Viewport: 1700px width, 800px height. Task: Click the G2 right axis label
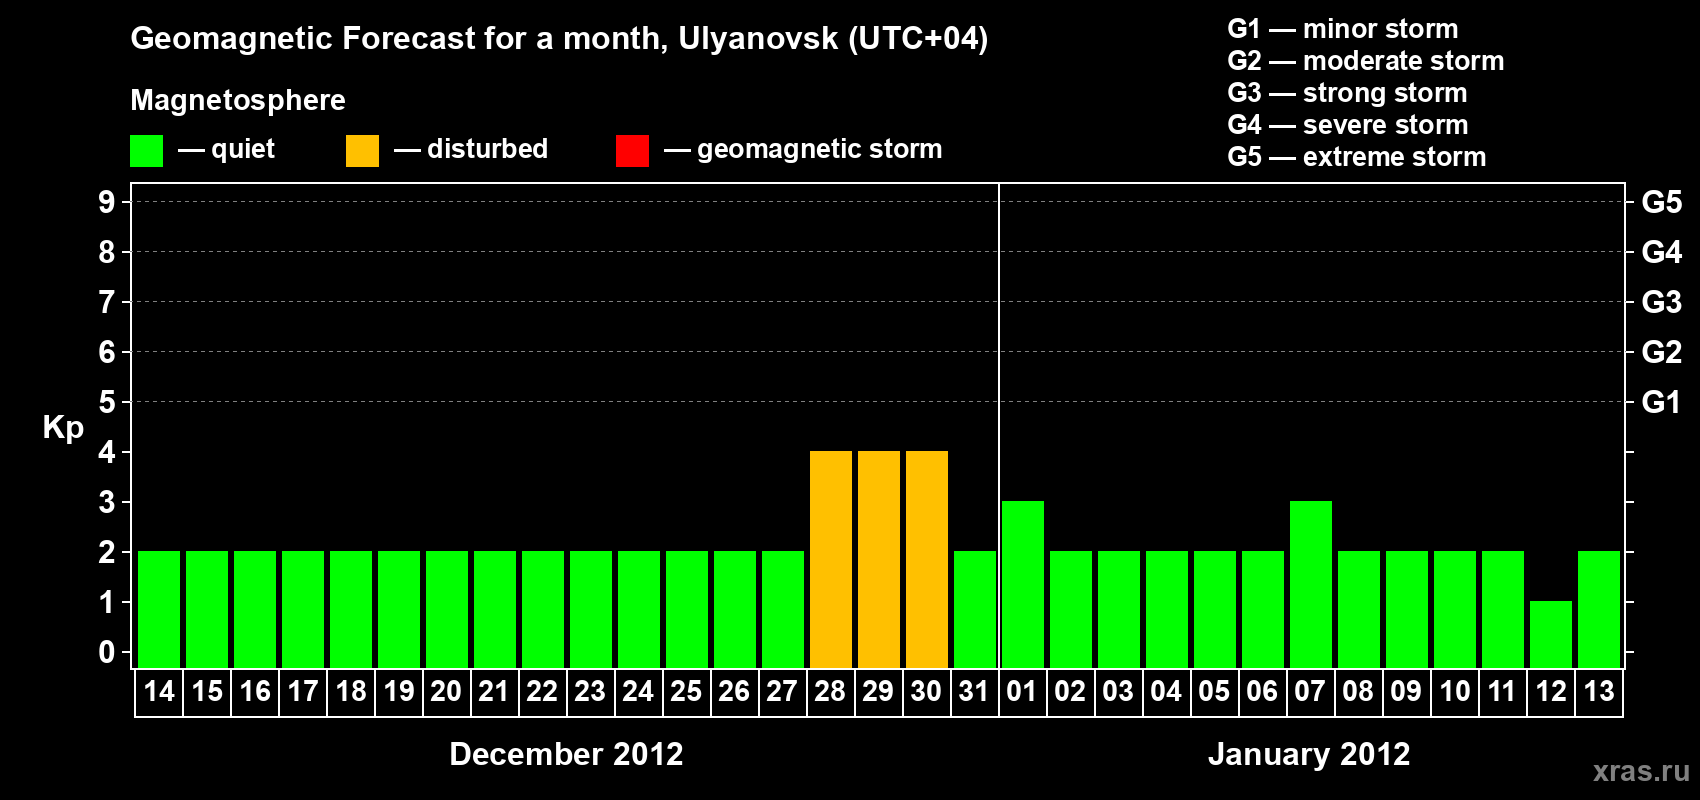click(1662, 352)
